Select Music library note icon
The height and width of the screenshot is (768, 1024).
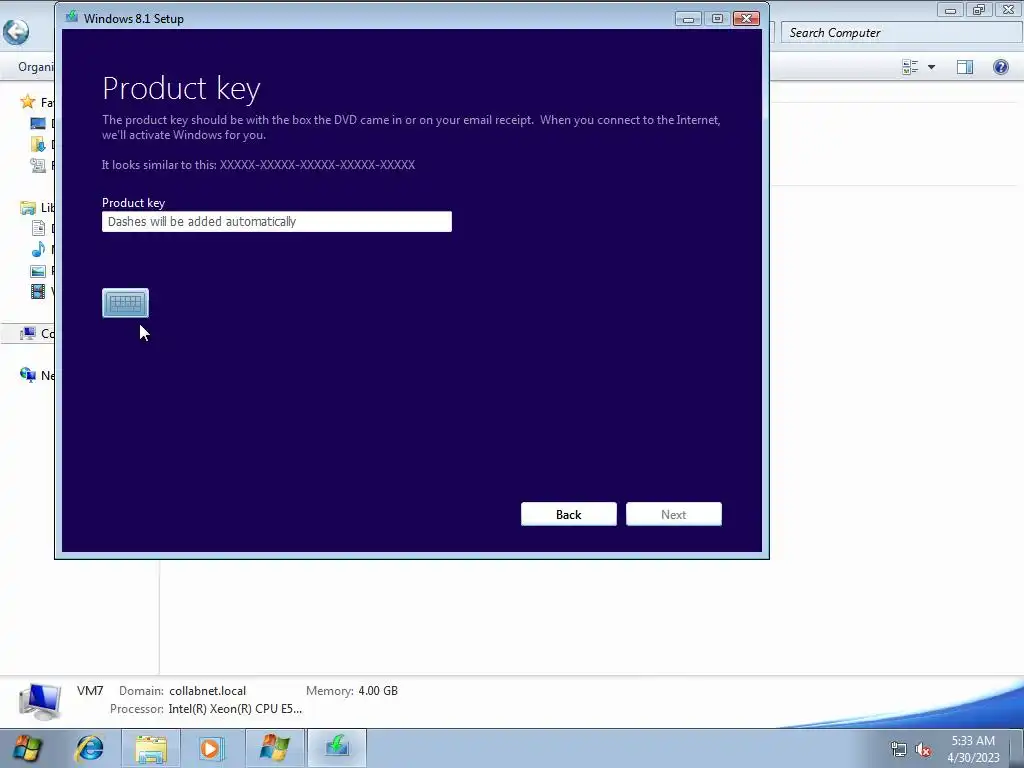(x=38, y=249)
